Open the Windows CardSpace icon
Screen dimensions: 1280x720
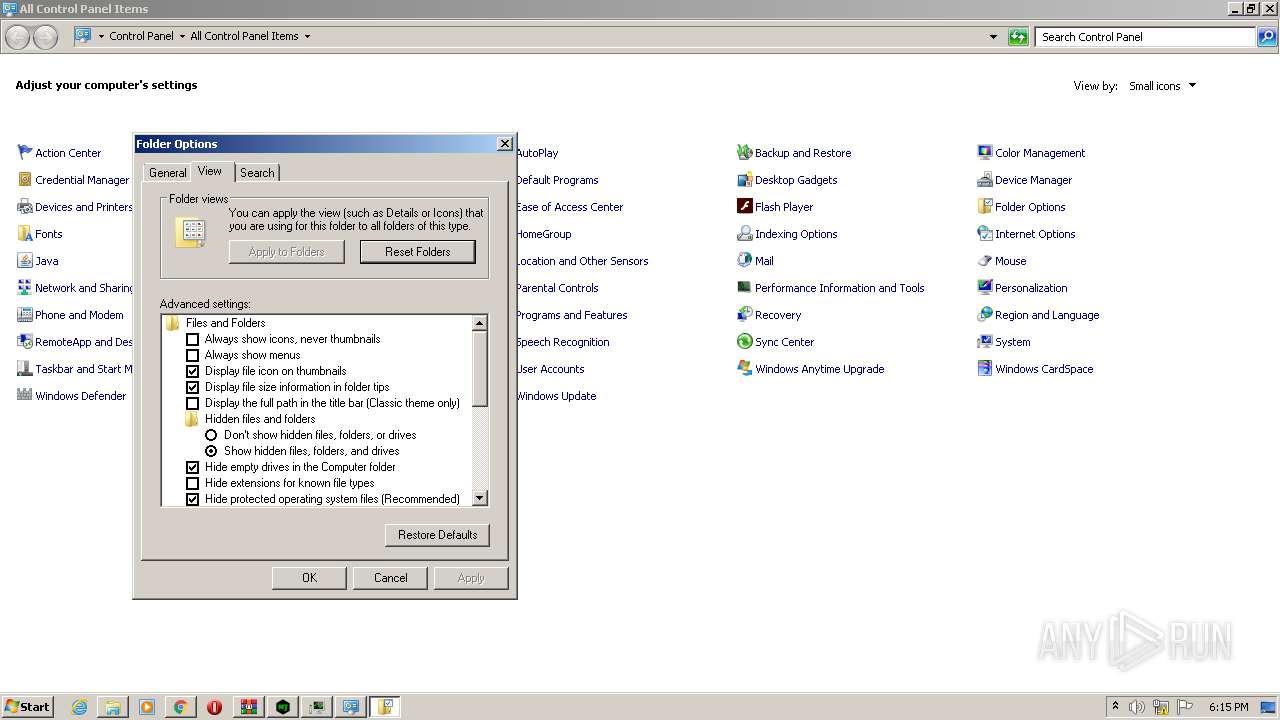(x=985, y=368)
